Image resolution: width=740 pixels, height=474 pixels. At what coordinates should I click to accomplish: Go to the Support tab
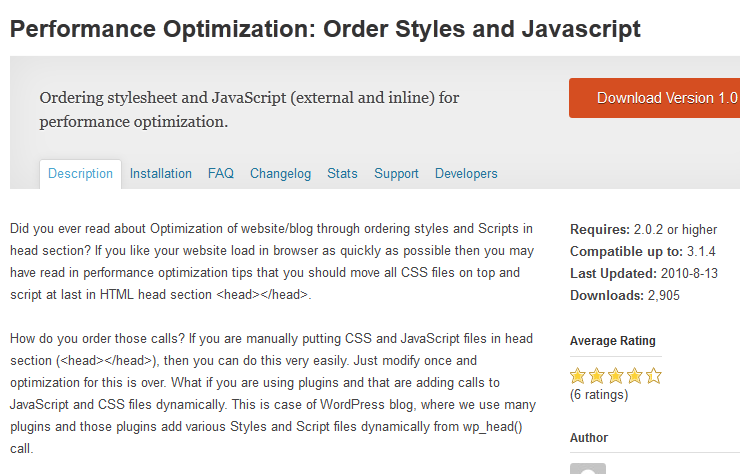396,174
